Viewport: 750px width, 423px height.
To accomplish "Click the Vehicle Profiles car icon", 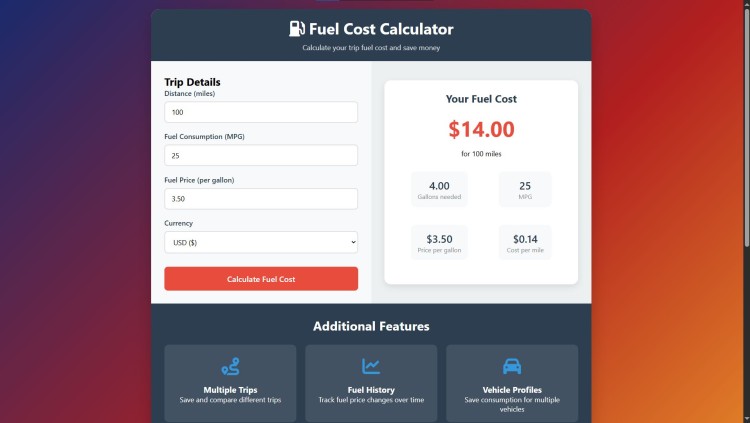I will (x=512, y=367).
